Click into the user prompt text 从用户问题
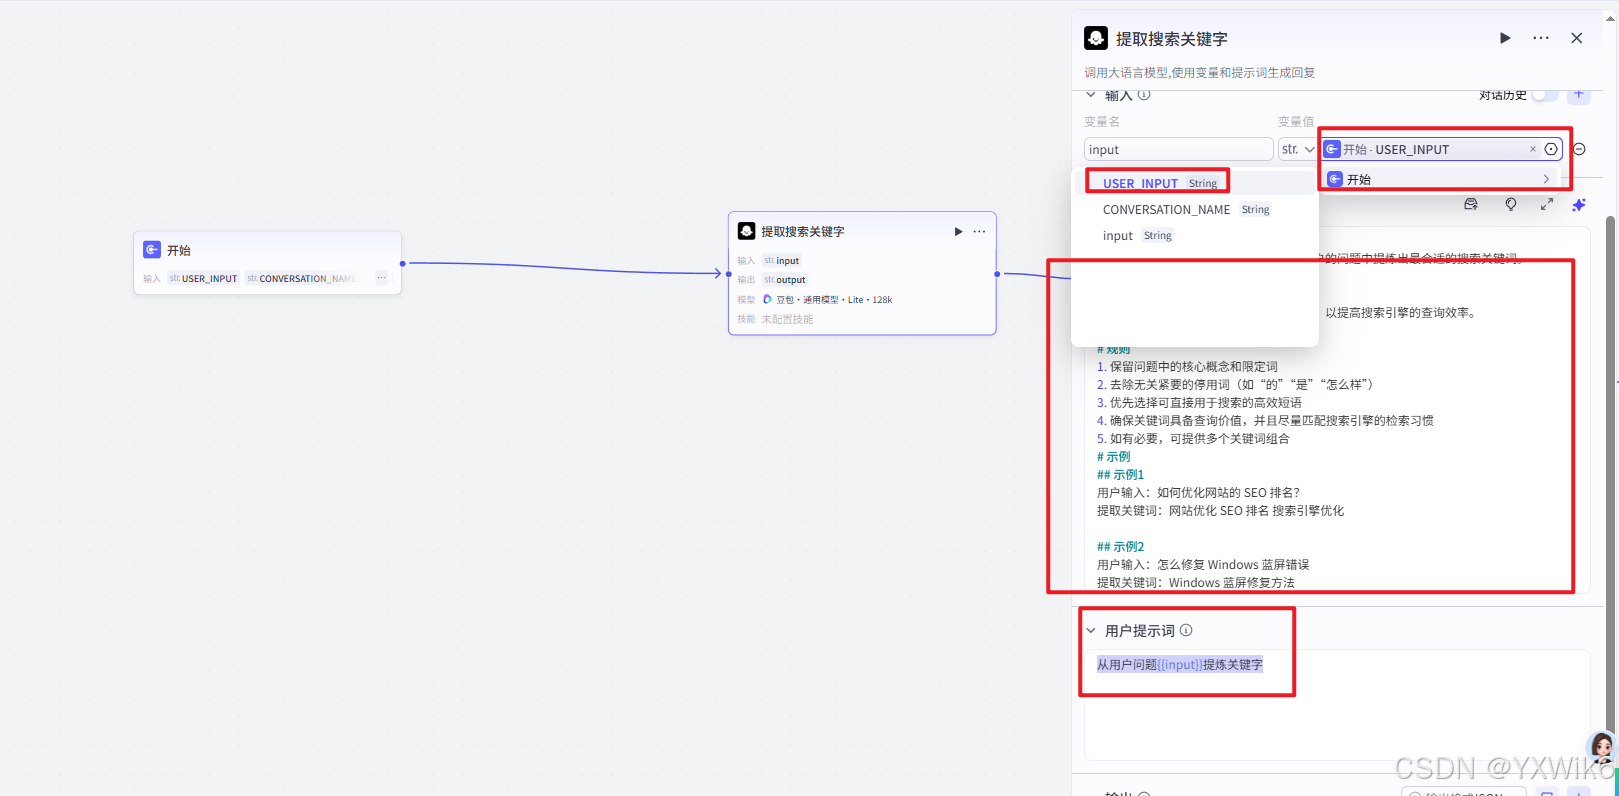Viewport: 1619px width, 796px height. [x=1127, y=664]
